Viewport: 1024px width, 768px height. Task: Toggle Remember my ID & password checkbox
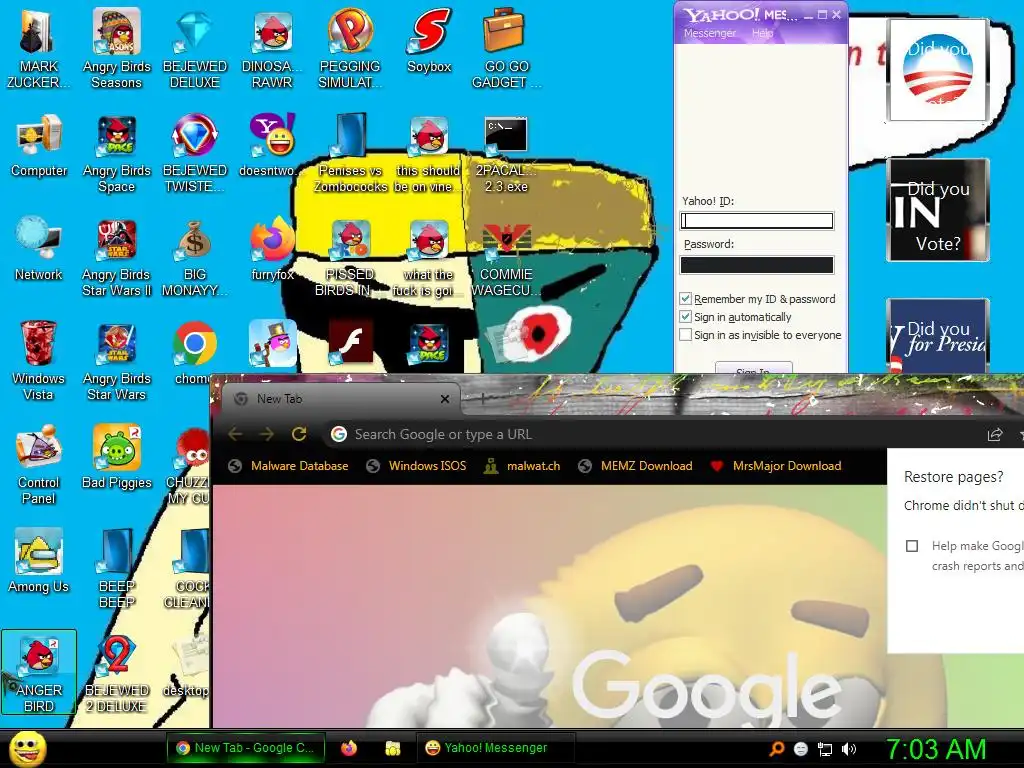pos(685,298)
